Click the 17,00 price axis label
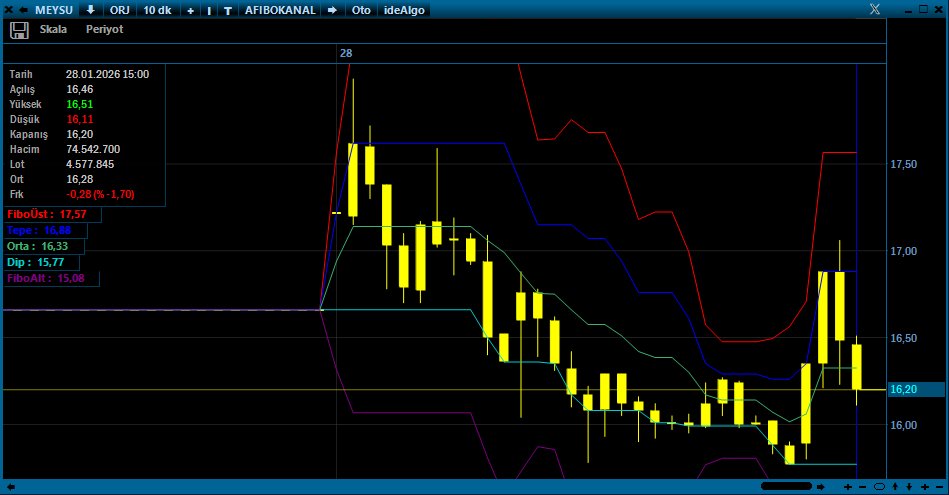This screenshot has height=495, width=949. coord(904,251)
